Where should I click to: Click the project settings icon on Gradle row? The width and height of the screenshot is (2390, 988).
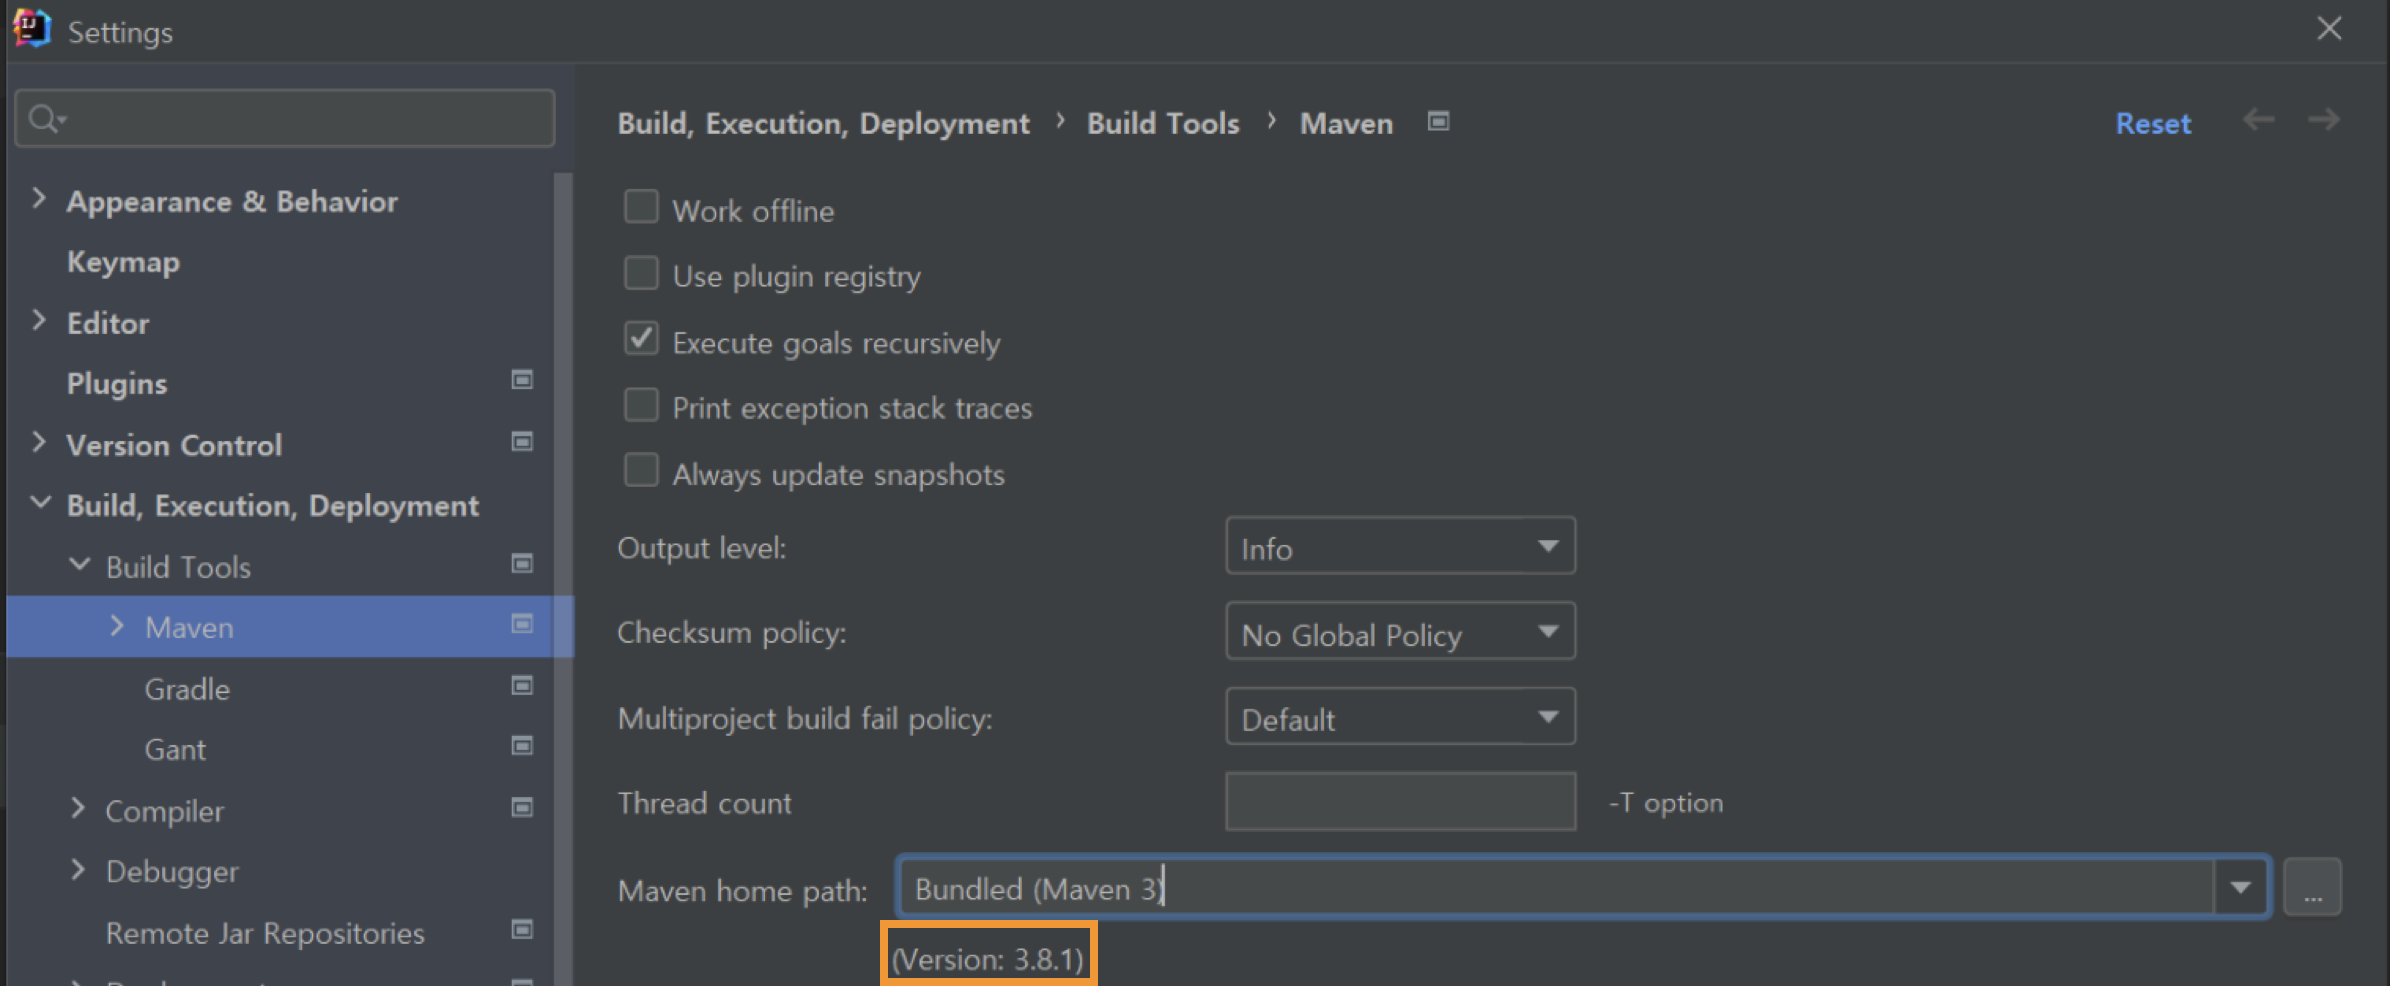coord(521,686)
